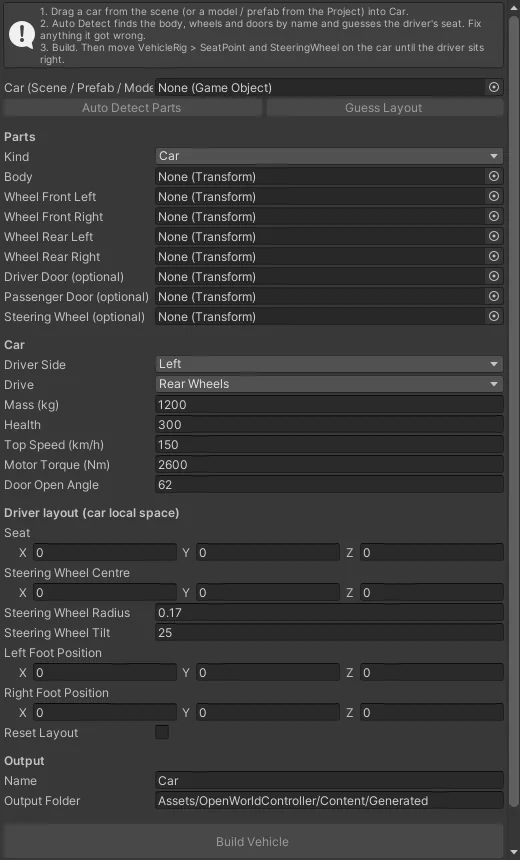This screenshot has height=860, width=520.
Task: Click the Left Foot Position Z field
Action: click(x=432, y=672)
